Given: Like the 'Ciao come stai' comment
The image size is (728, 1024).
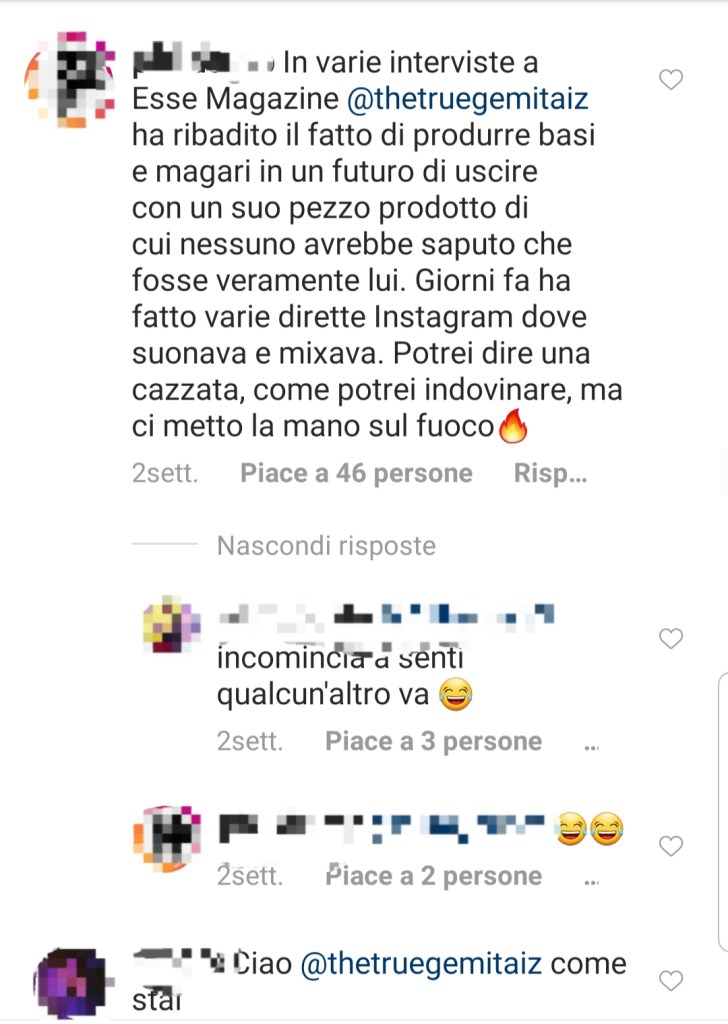Looking at the screenshot, I should coord(671,980).
